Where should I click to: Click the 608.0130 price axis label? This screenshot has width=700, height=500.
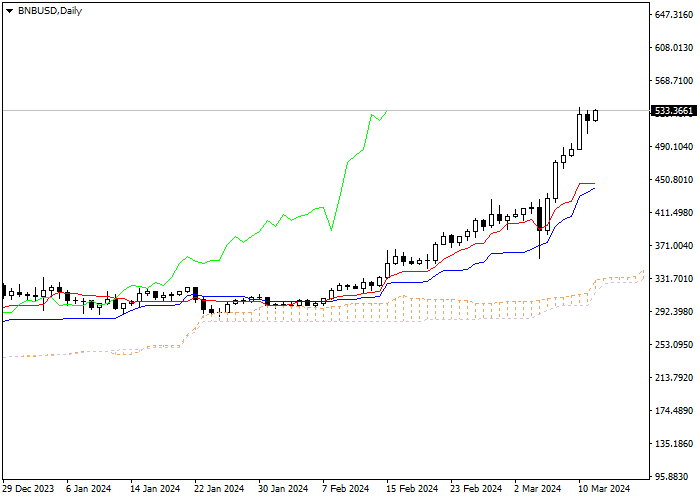tap(674, 48)
